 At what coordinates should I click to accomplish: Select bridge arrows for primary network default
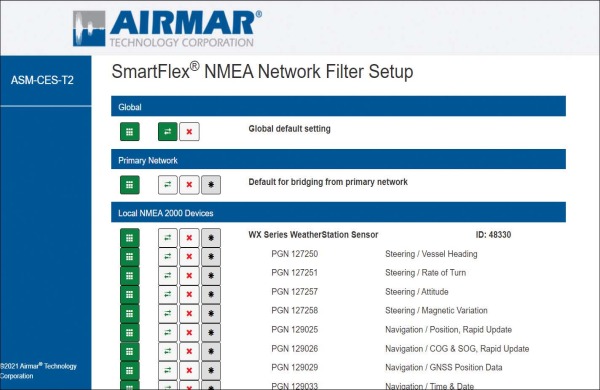tap(168, 185)
